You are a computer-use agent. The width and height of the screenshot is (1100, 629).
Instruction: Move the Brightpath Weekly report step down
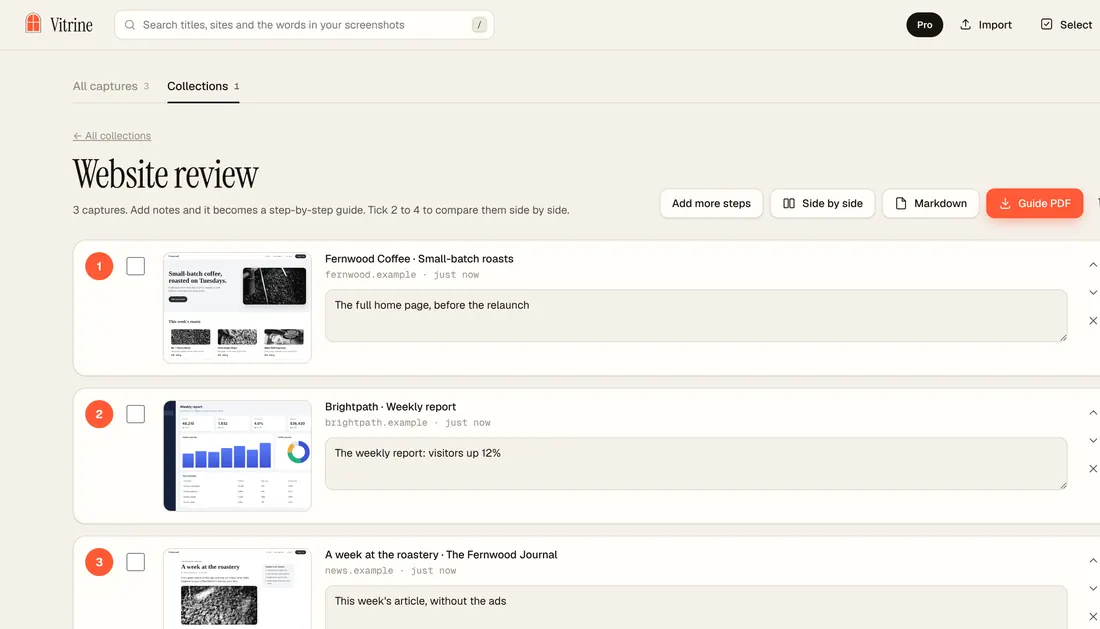click(1092, 440)
